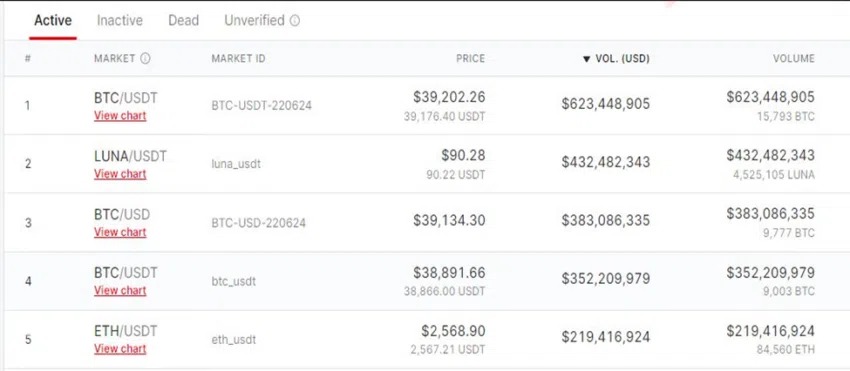Select the Active tab
This screenshot has width=850, height=371.
[x=53, y=21]
